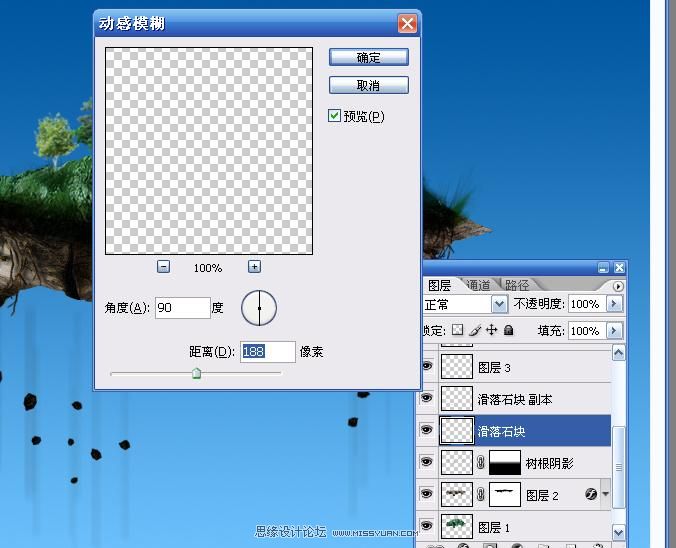The height and width of the screenshot is (548, 676).
Task: Click 图层 2 layer mask thumbnail
Action: 505,494
